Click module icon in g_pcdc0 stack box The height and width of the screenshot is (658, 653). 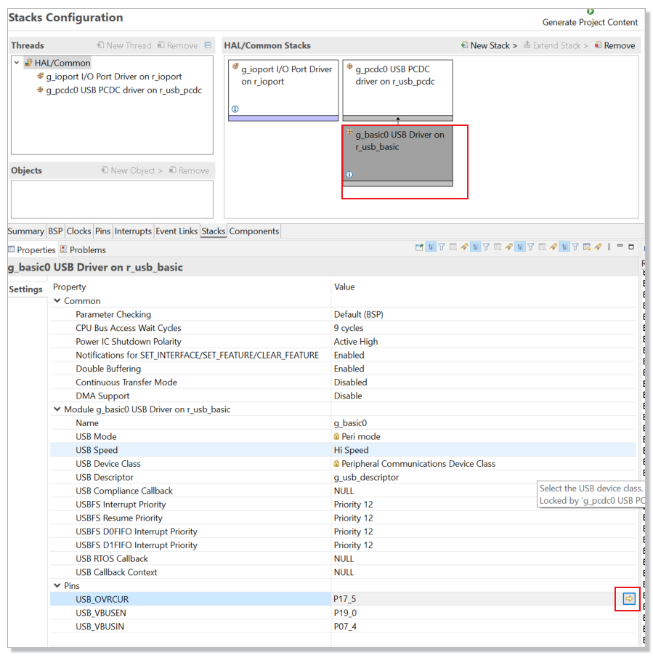point(349,66)
